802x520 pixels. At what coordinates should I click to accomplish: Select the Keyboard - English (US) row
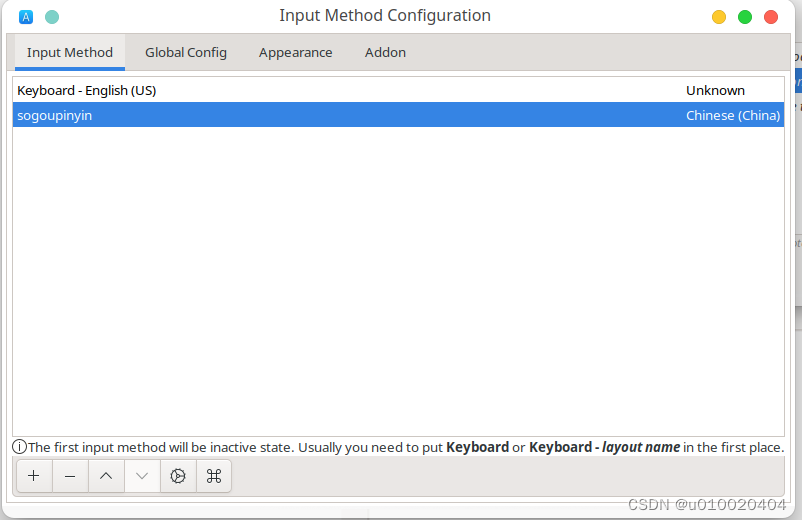pos(398,90)
